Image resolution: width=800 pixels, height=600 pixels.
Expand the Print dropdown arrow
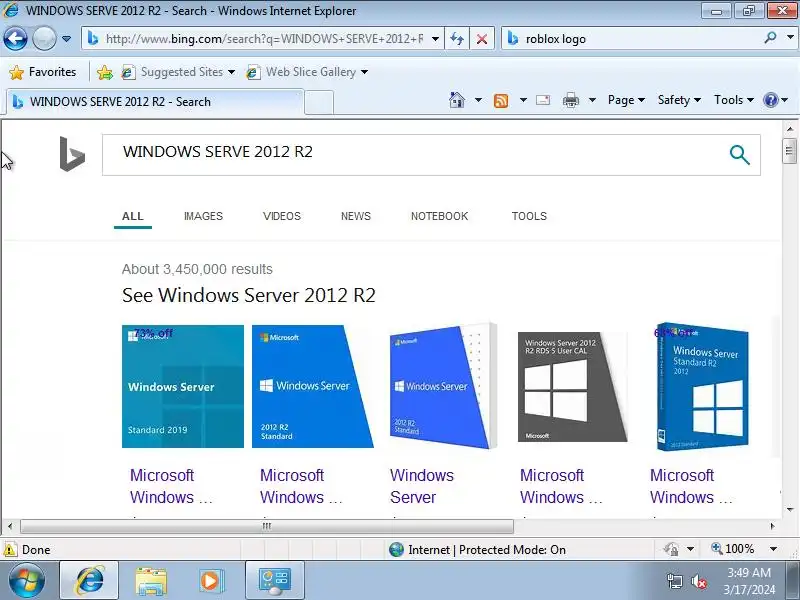tap(592, 100)
